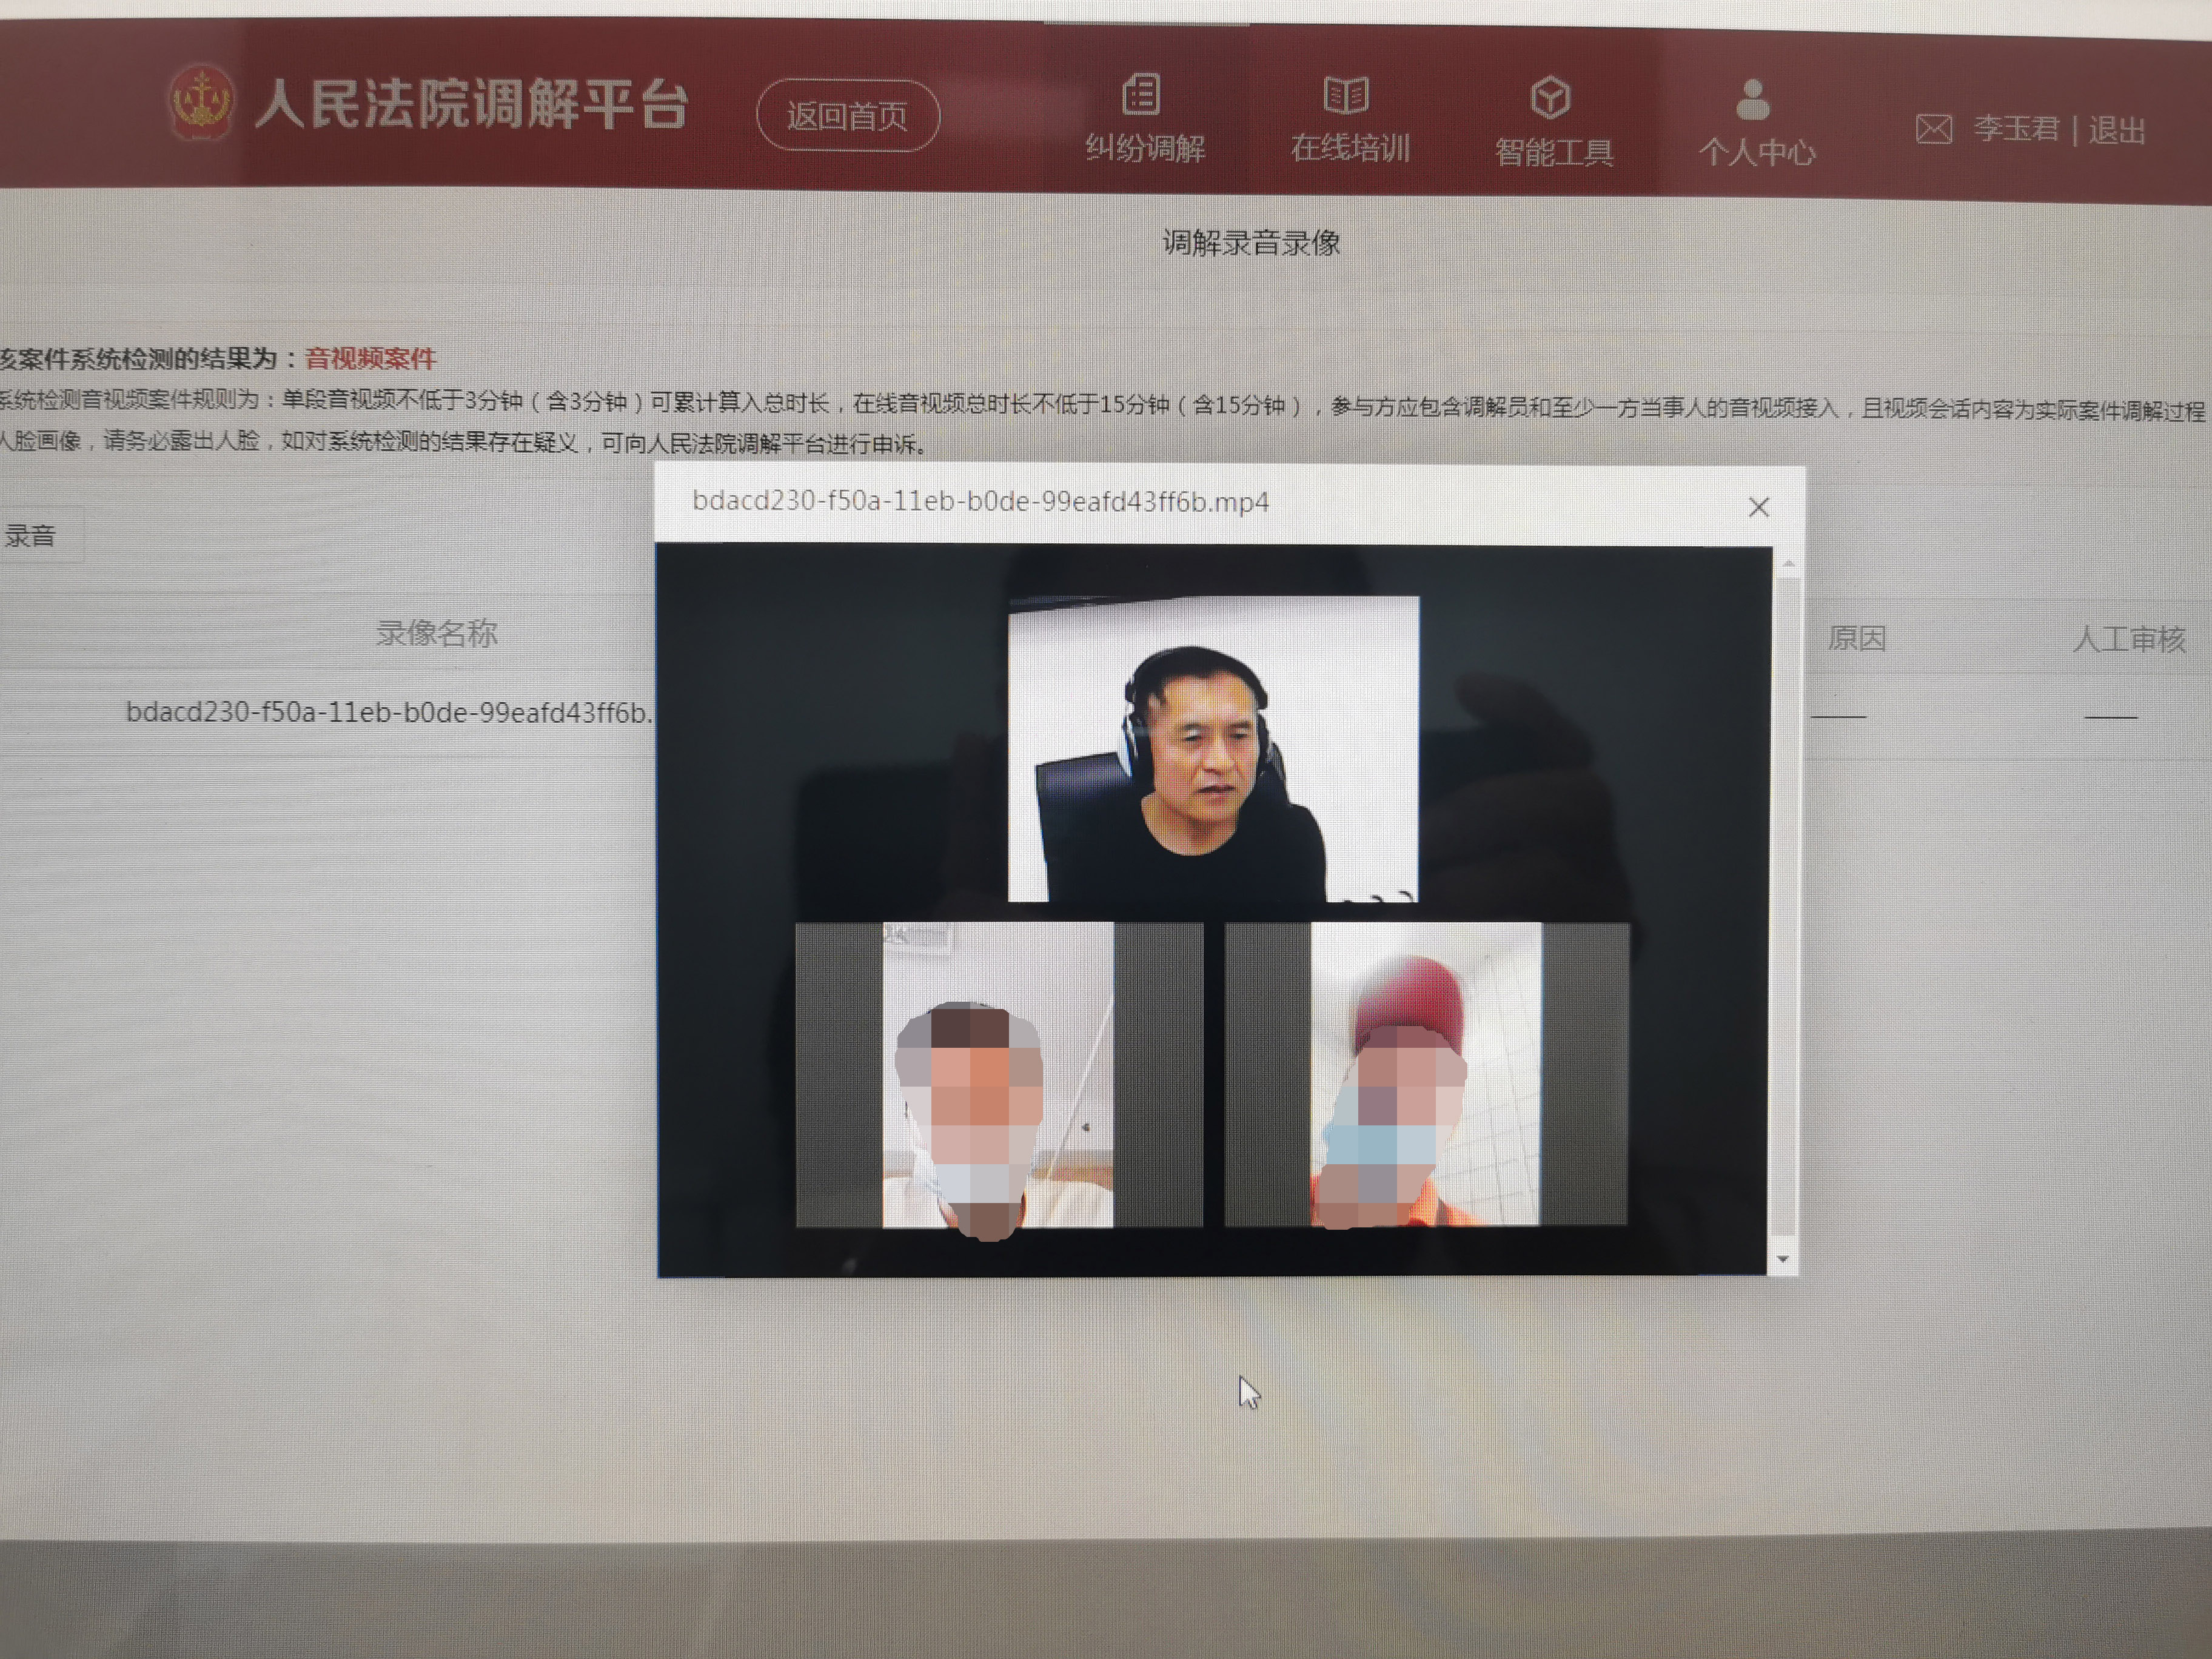
Task: Close the mp4 video popup
Action: pos(1759,507)
